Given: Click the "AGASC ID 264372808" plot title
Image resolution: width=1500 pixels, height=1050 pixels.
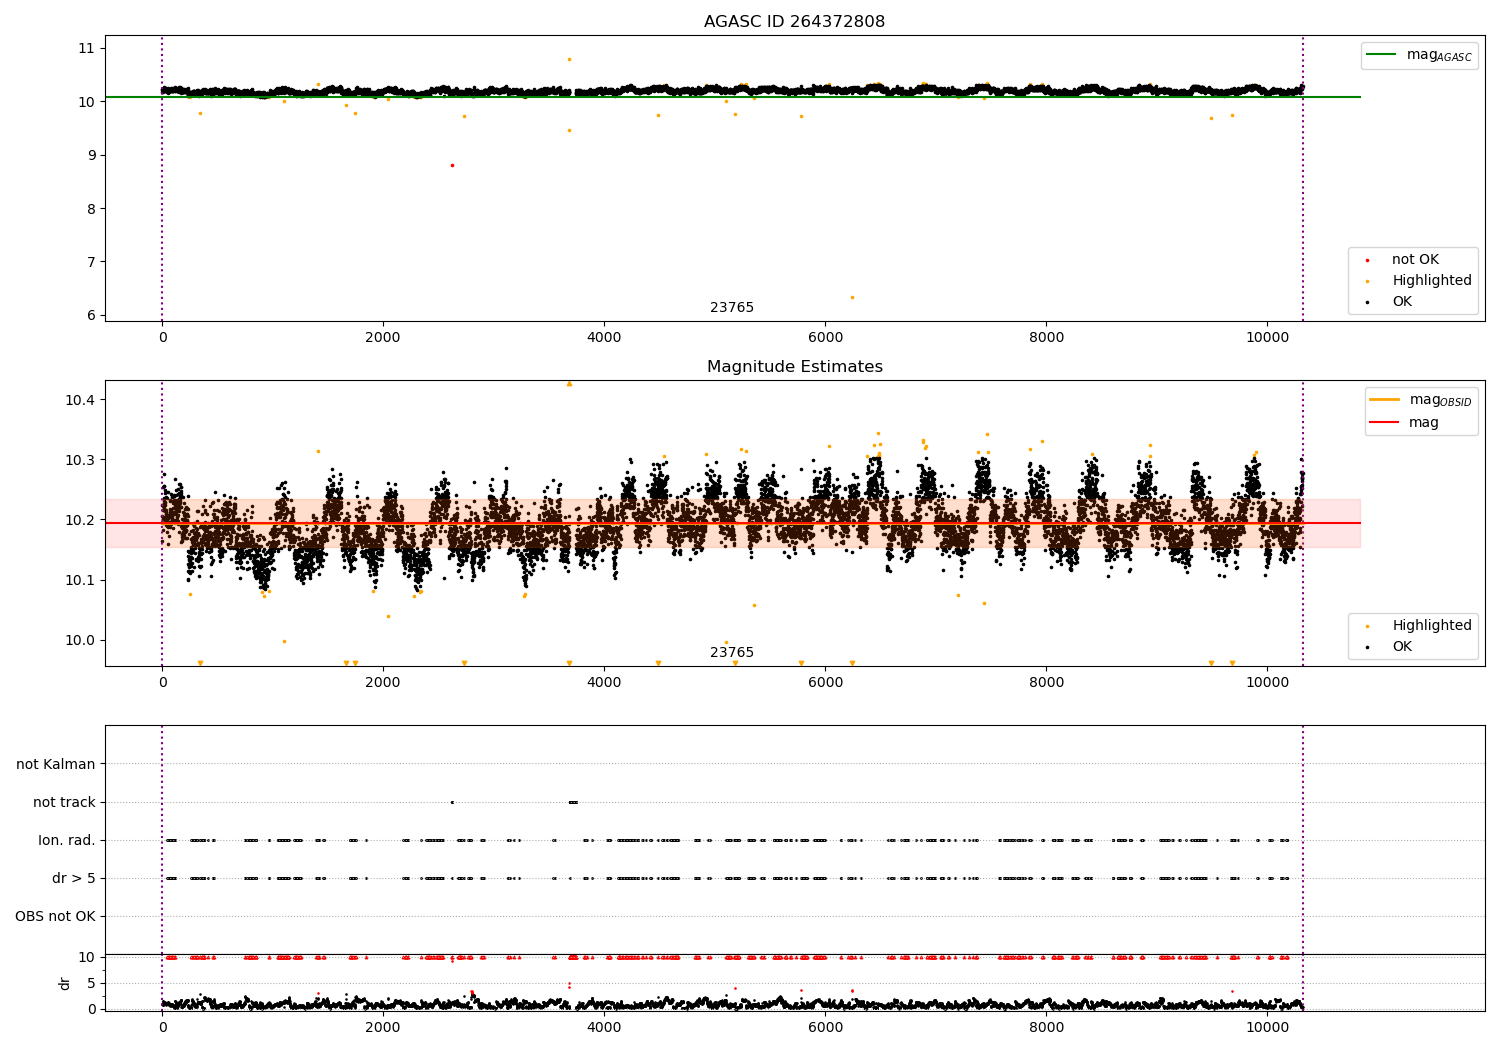Looking at the screenshot, I should (x=794, y=22).
